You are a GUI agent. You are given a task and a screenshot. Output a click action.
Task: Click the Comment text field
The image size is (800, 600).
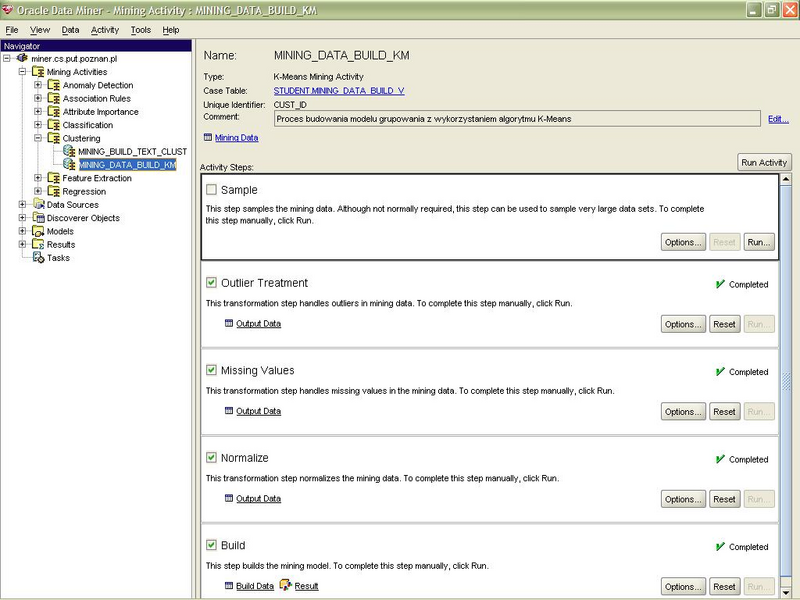coord(517,119)
